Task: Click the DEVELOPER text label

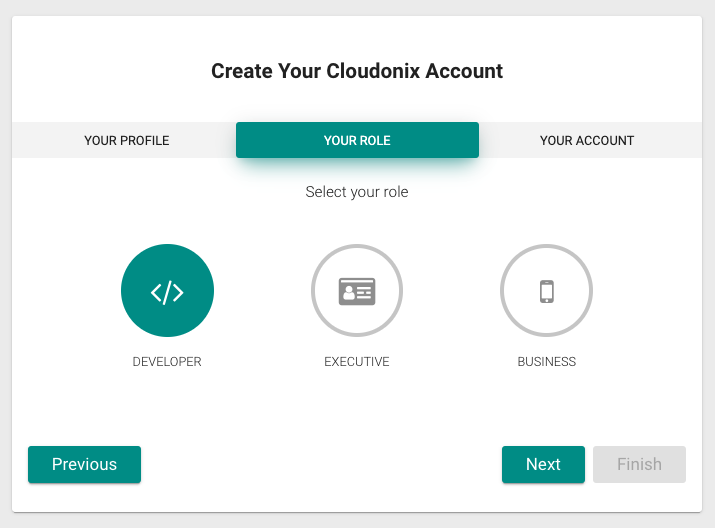Action: [x=167, y=362]
